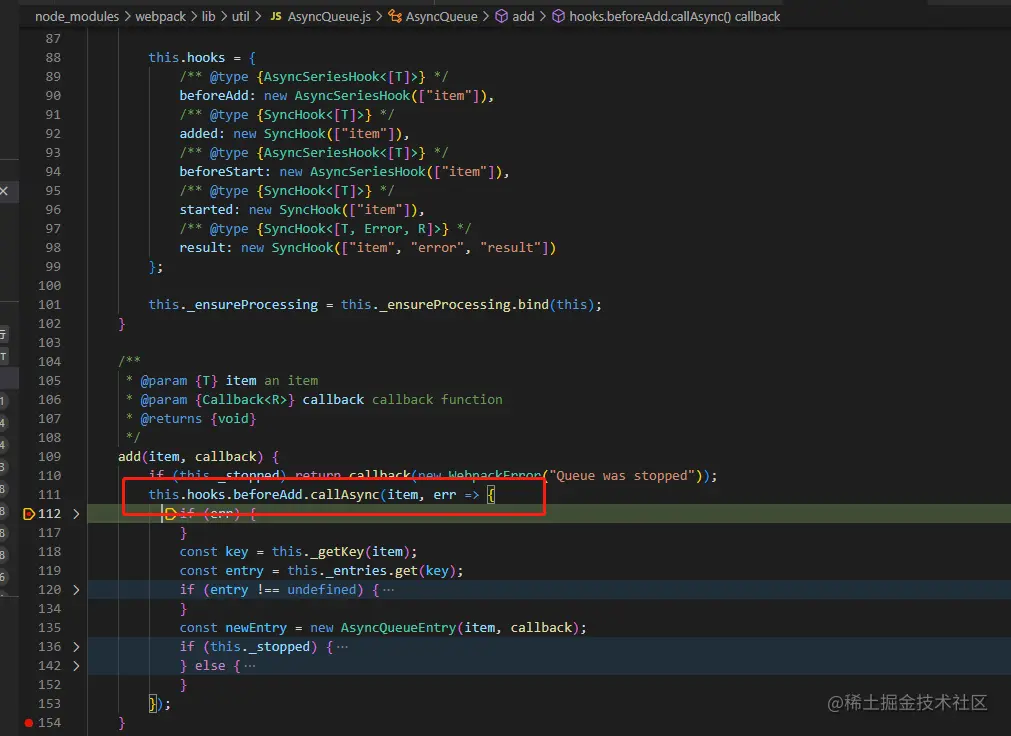Expand folded block at line 136

point(76,646)
